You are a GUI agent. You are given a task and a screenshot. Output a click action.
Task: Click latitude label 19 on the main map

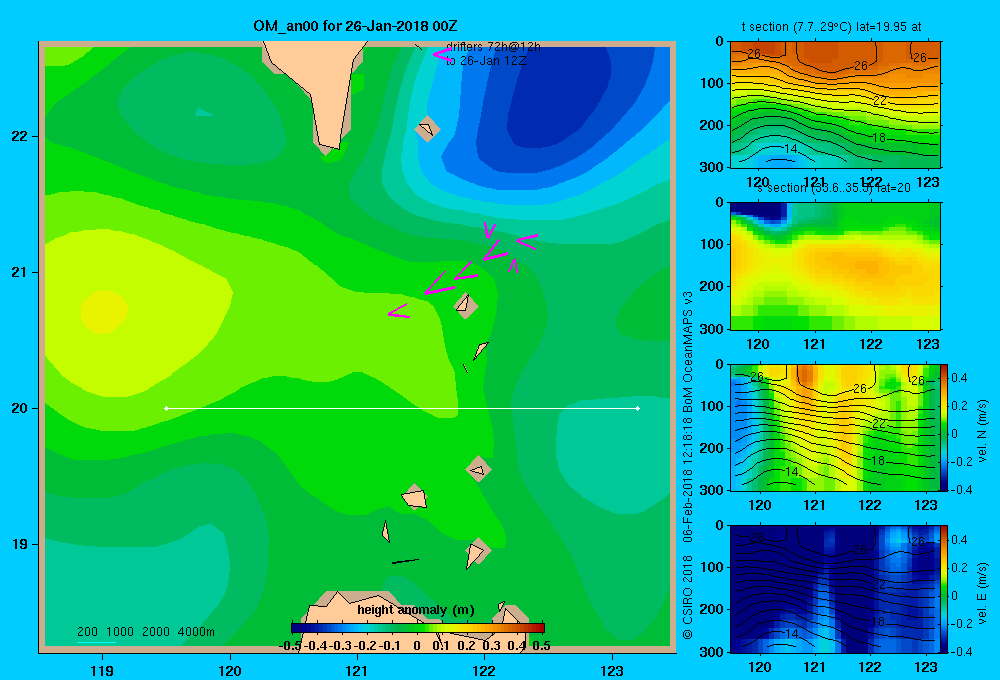click(20, 544)
